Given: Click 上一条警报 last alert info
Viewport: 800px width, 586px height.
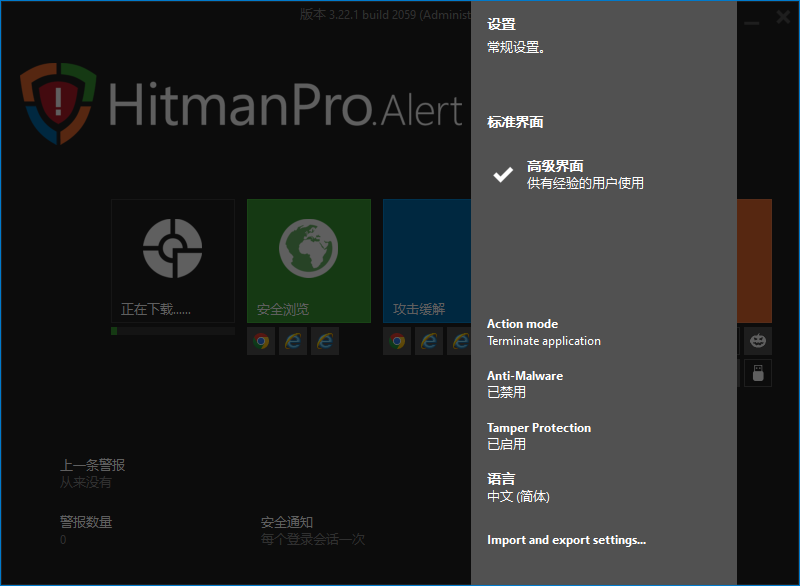Looking at the screenshot, I should [92, 473].
